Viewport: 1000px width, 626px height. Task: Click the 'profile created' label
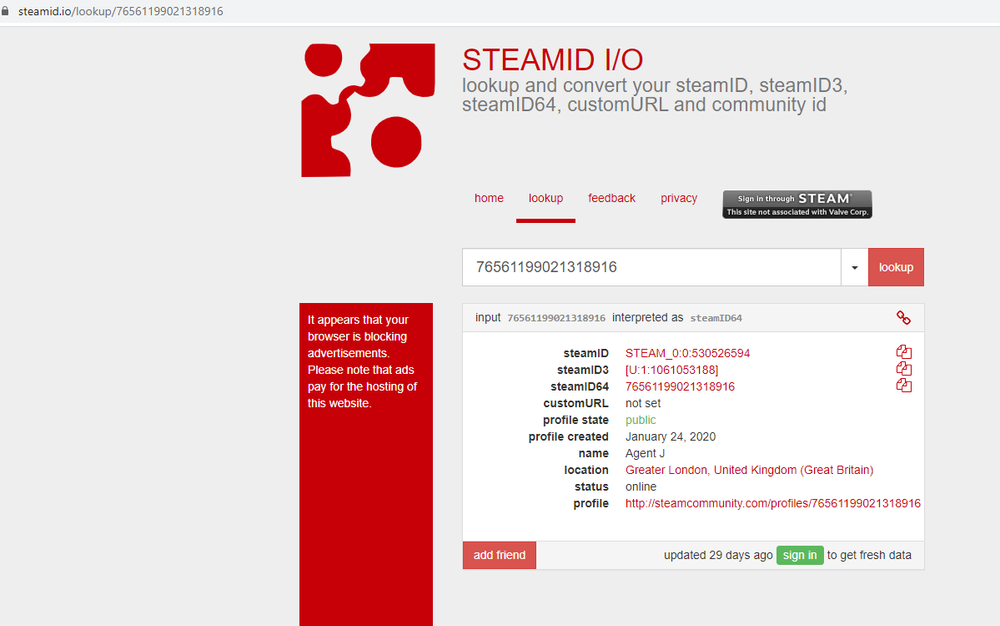point(568,437)
